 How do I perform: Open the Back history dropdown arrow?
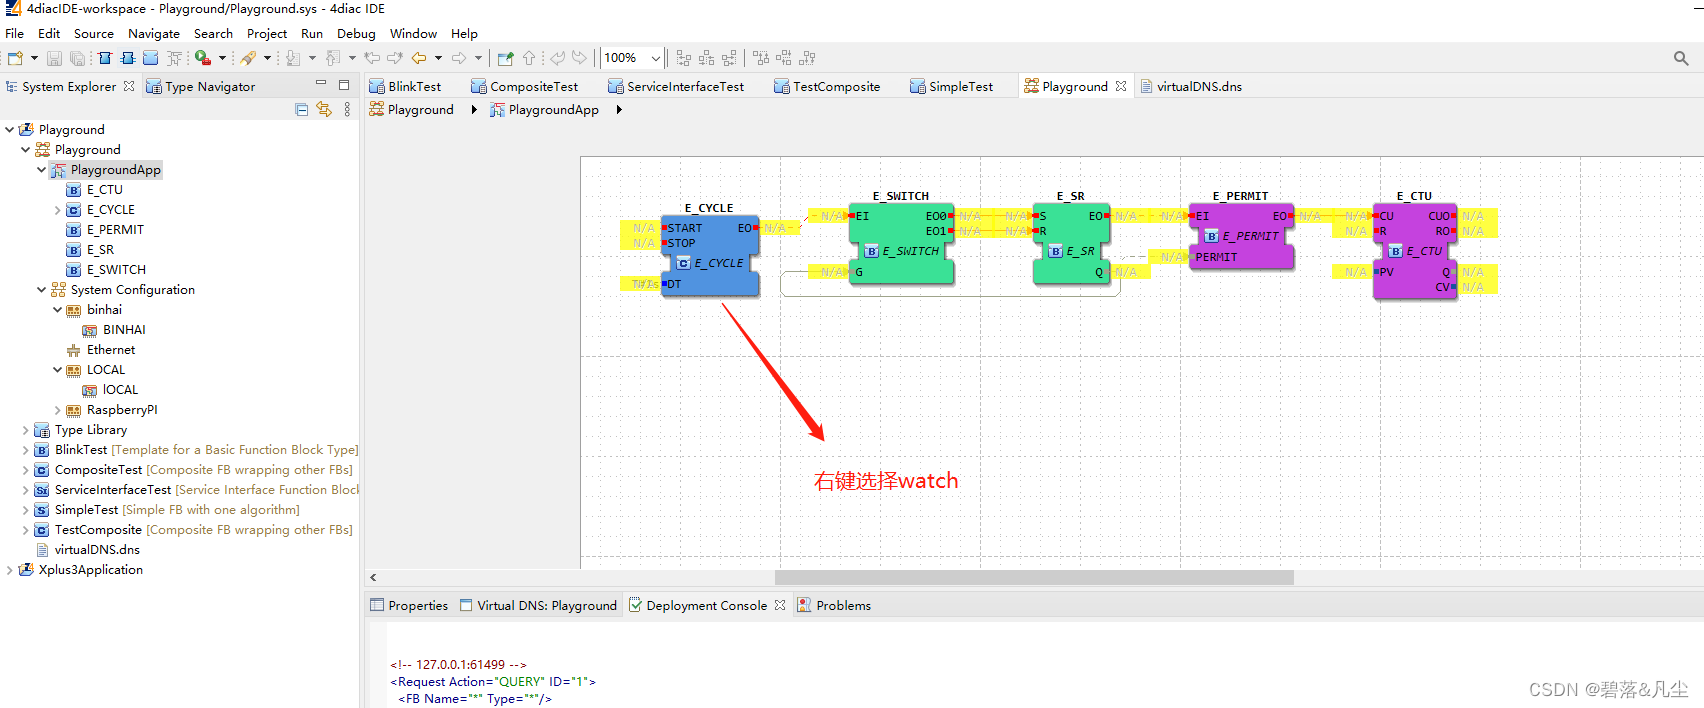(438, 58)
